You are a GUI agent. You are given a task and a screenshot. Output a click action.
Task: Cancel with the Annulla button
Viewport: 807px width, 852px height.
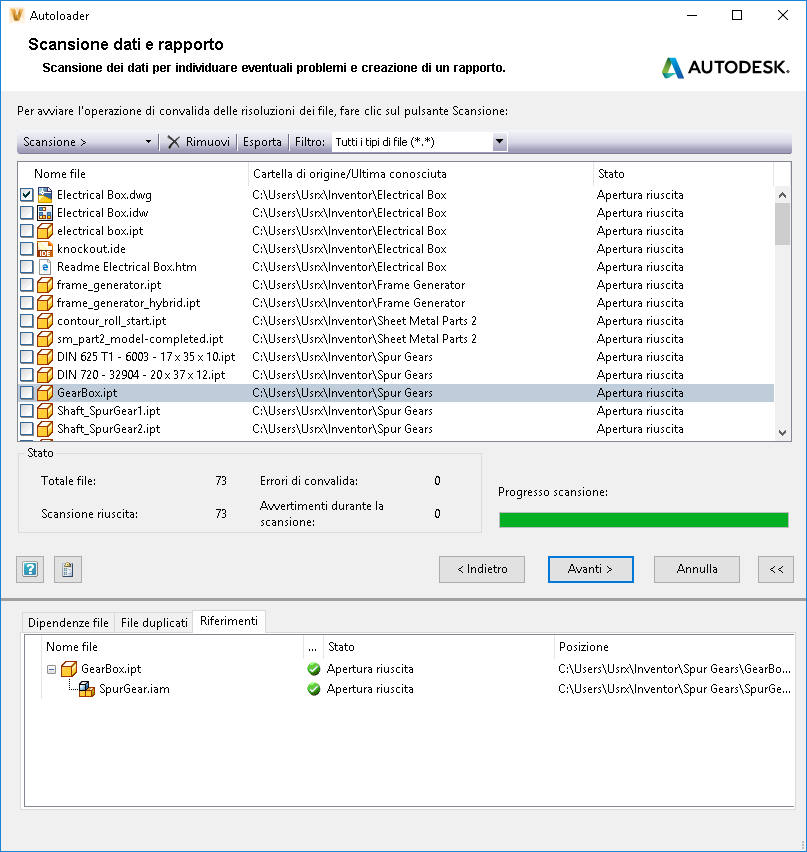pyautogui.click(x=697, y=569)
